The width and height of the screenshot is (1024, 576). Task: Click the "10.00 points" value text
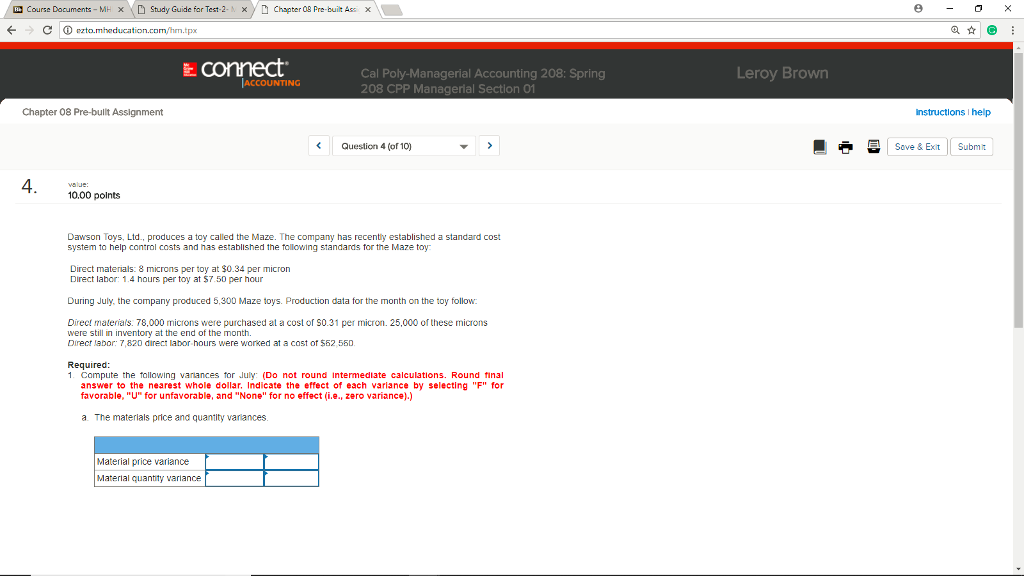pos(94,195)
